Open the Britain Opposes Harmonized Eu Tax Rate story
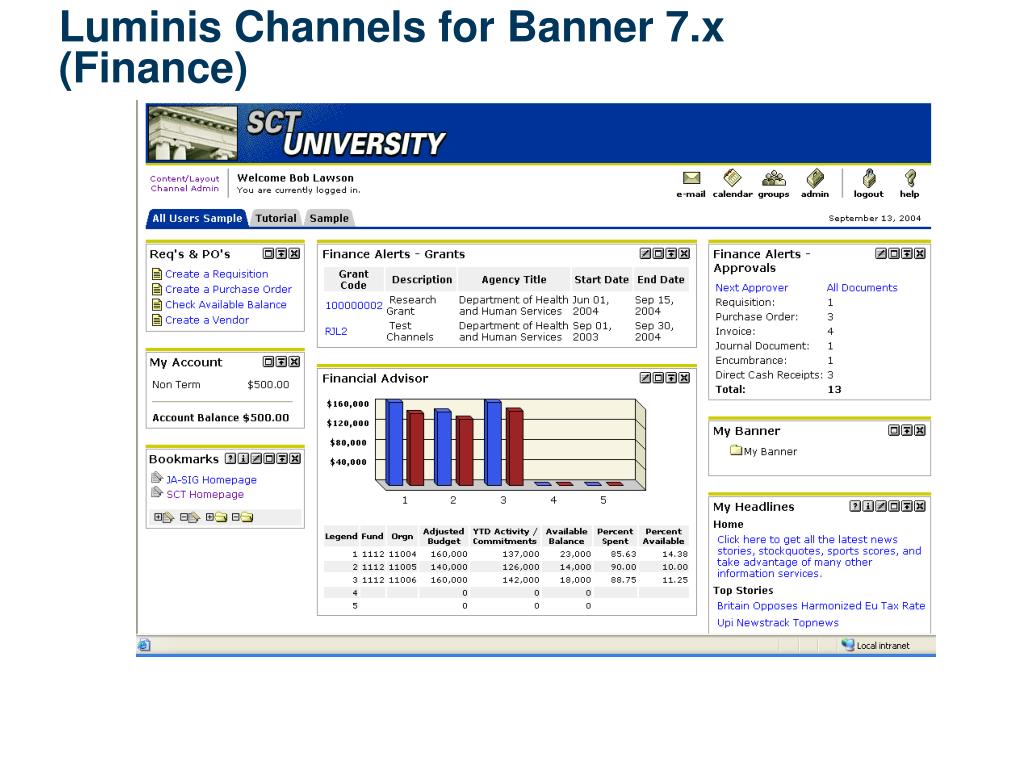Image resolution: width=1024 pixels, height=768 pixels. coord(821,605)
